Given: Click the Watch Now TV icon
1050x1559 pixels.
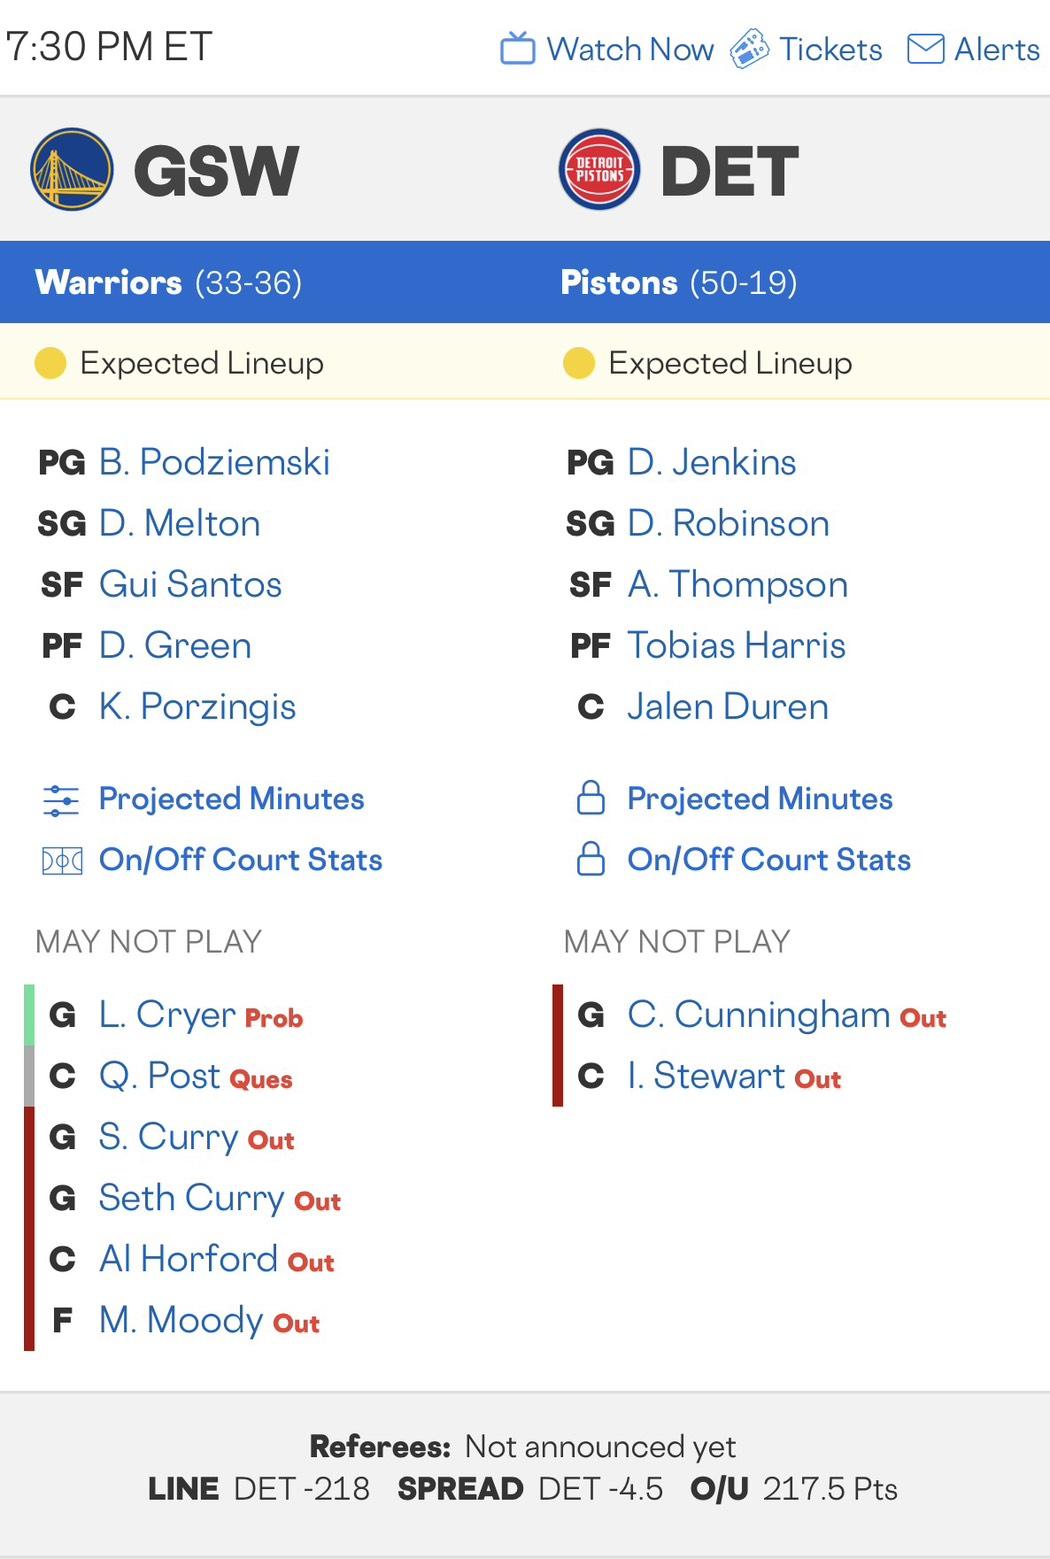Looking at the screenshot, I should 517,48.
